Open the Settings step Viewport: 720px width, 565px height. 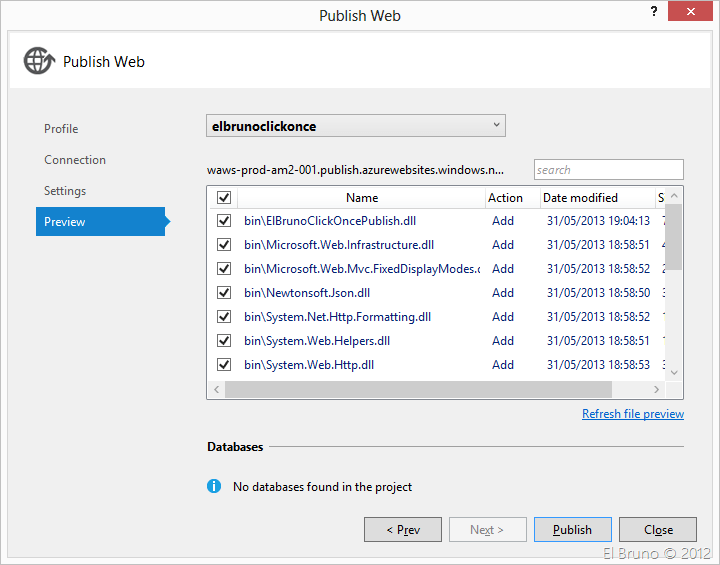[65, 191]
